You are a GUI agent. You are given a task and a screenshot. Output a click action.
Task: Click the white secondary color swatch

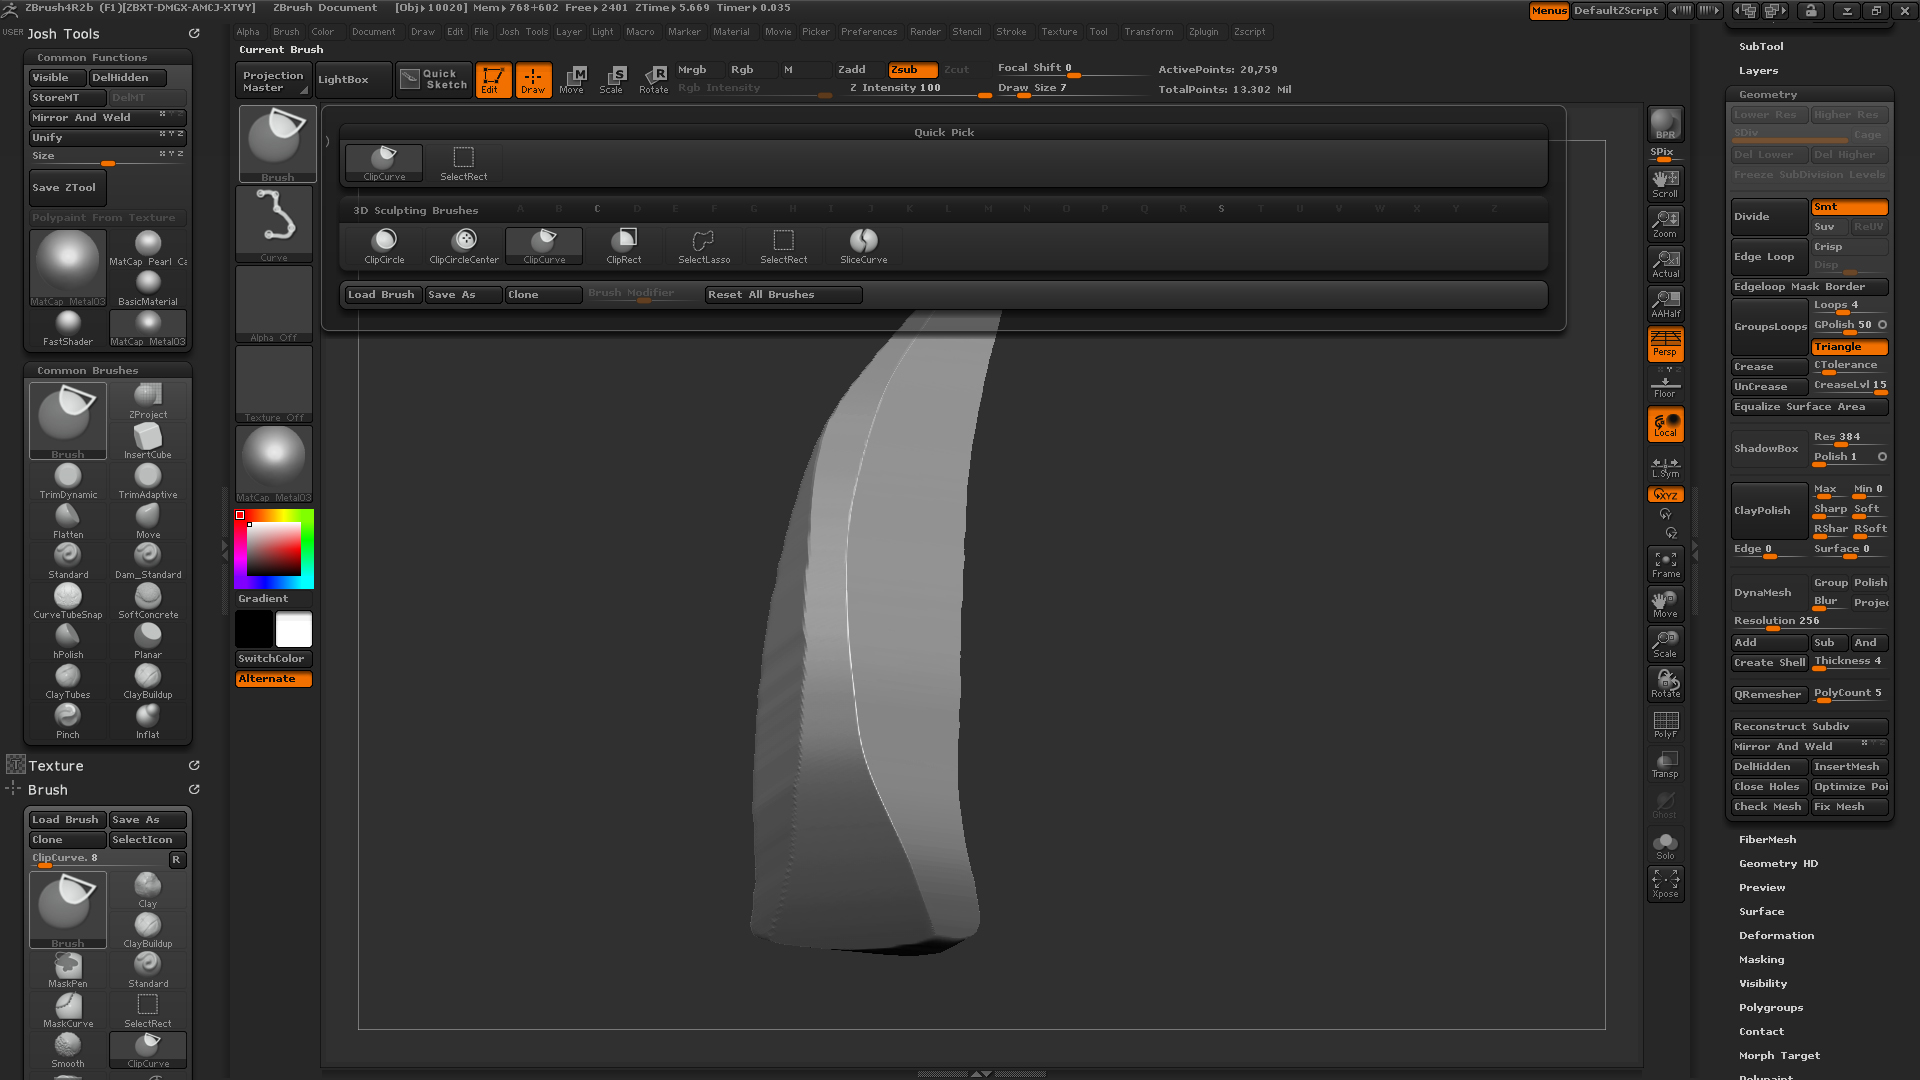294,630
